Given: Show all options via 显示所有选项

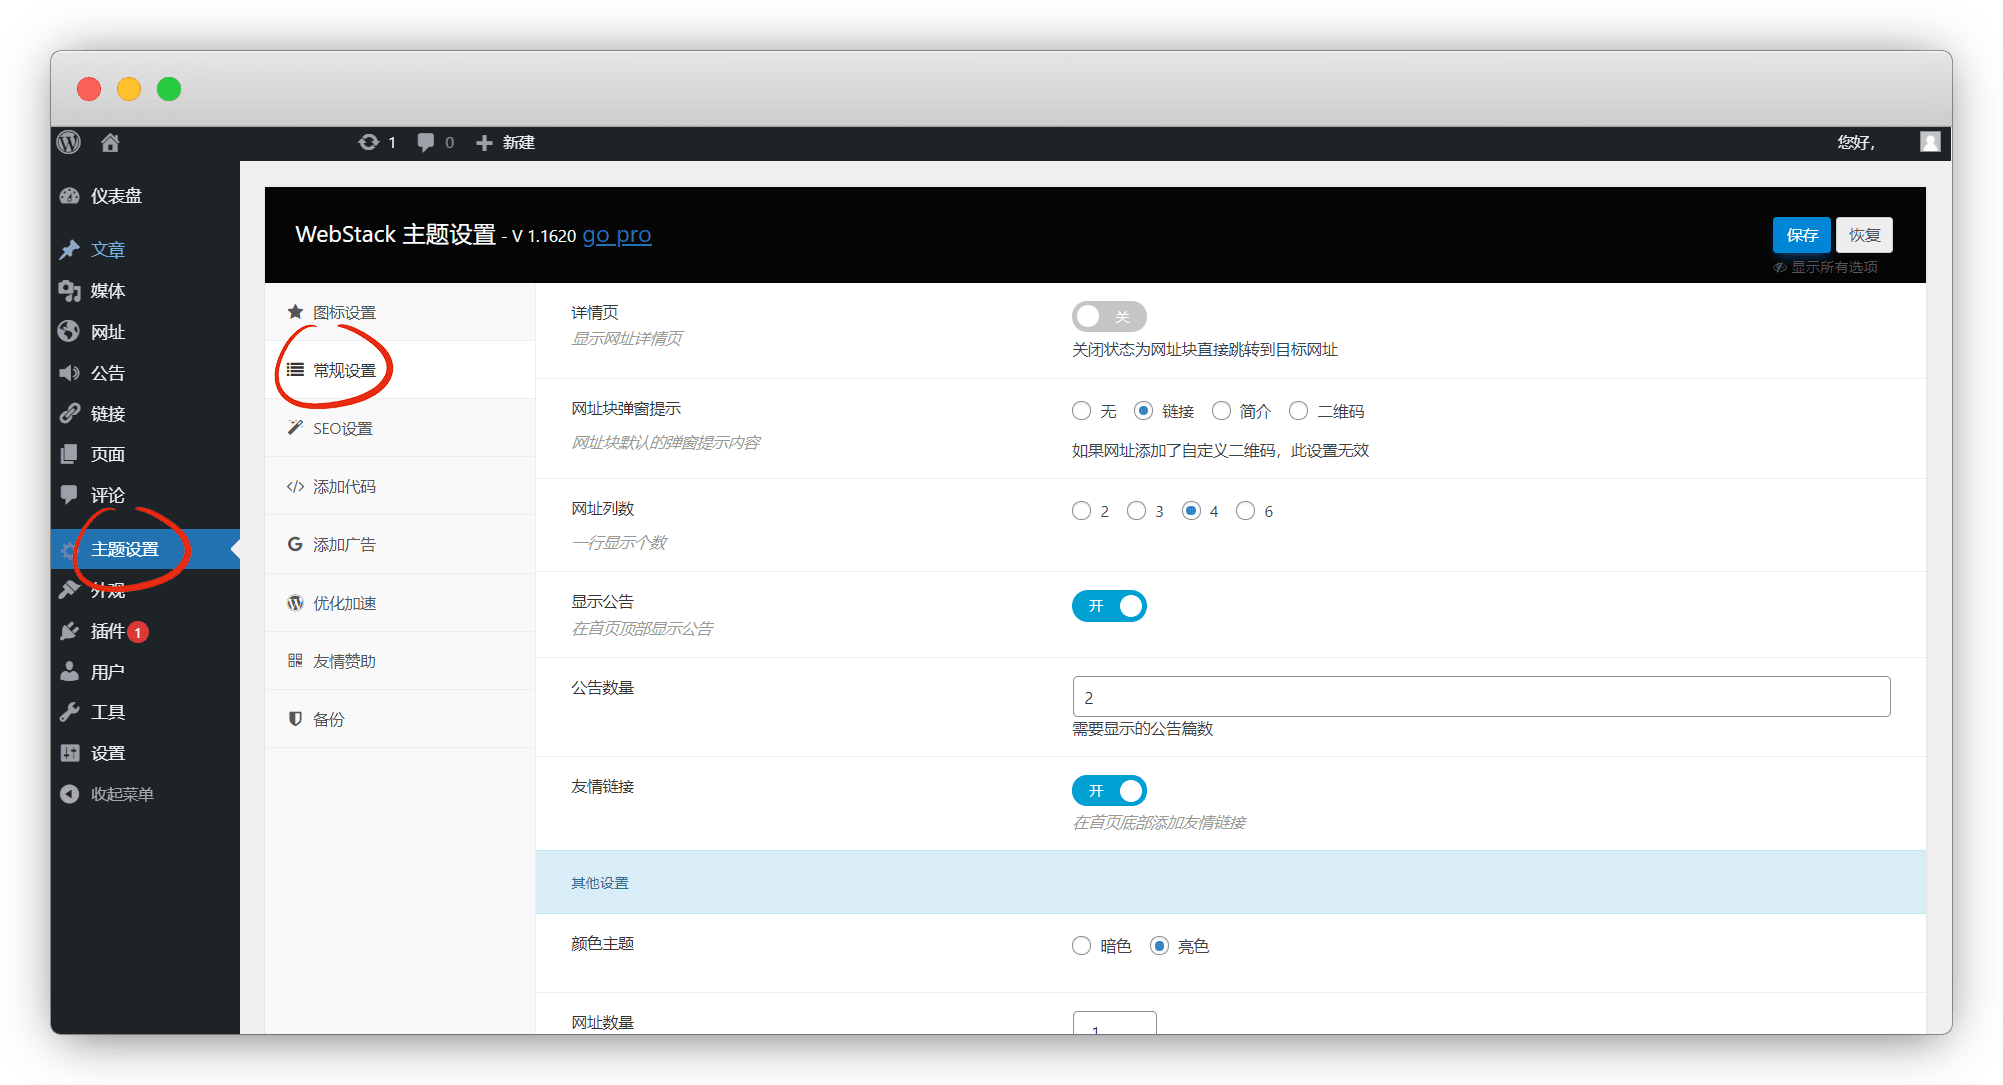Looking at the screenshot, I should tap(1832, 267).
